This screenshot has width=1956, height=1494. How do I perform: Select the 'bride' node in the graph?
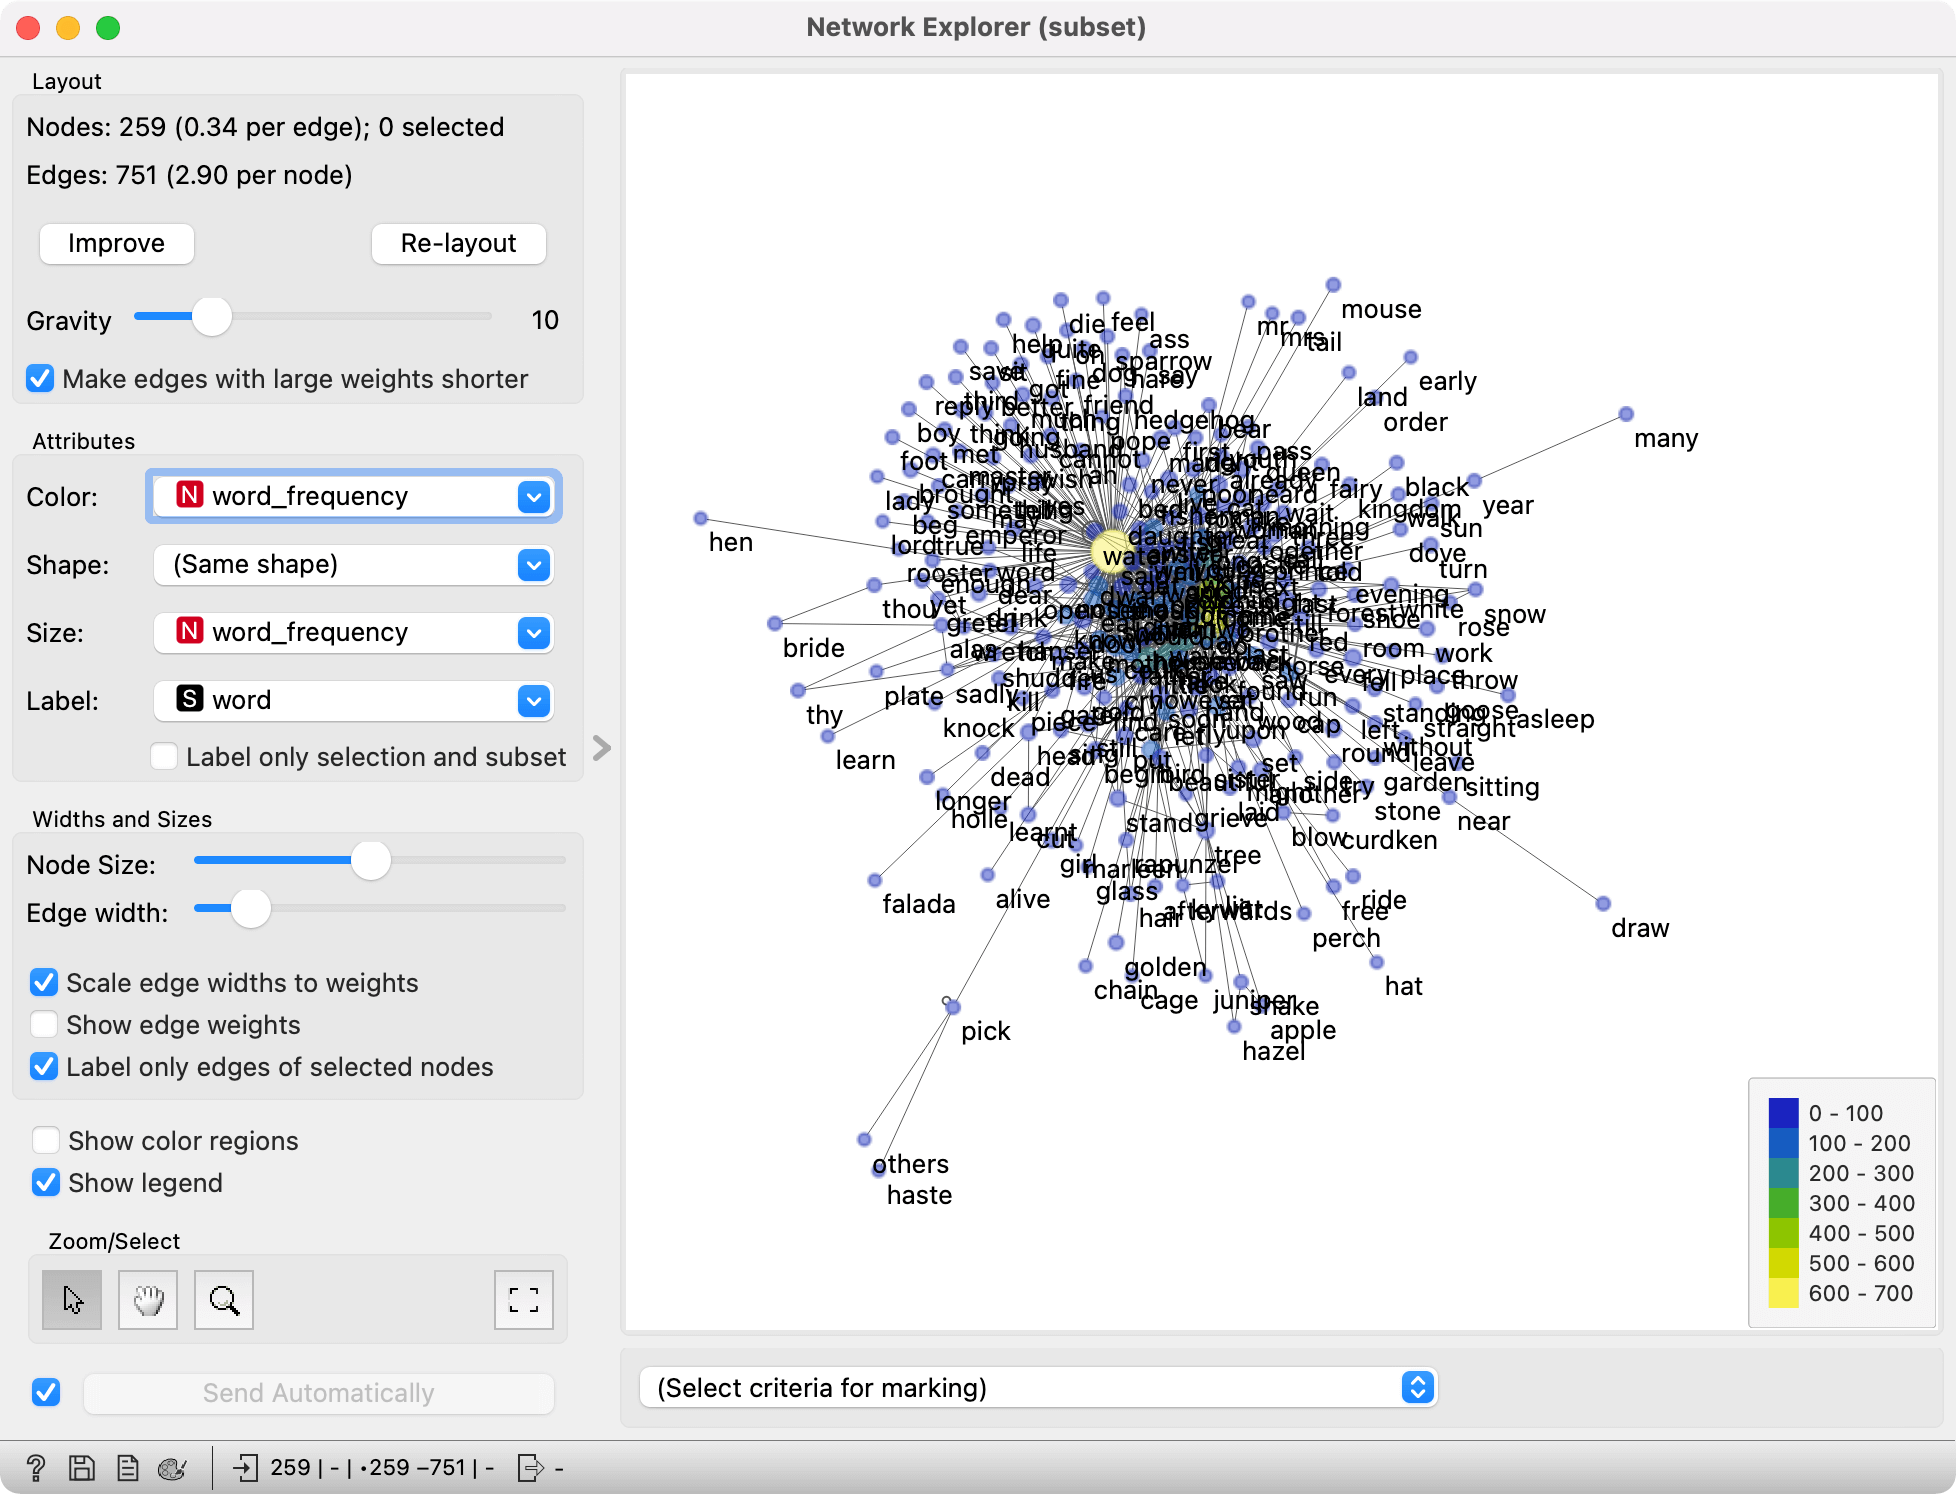click(775, 624)
